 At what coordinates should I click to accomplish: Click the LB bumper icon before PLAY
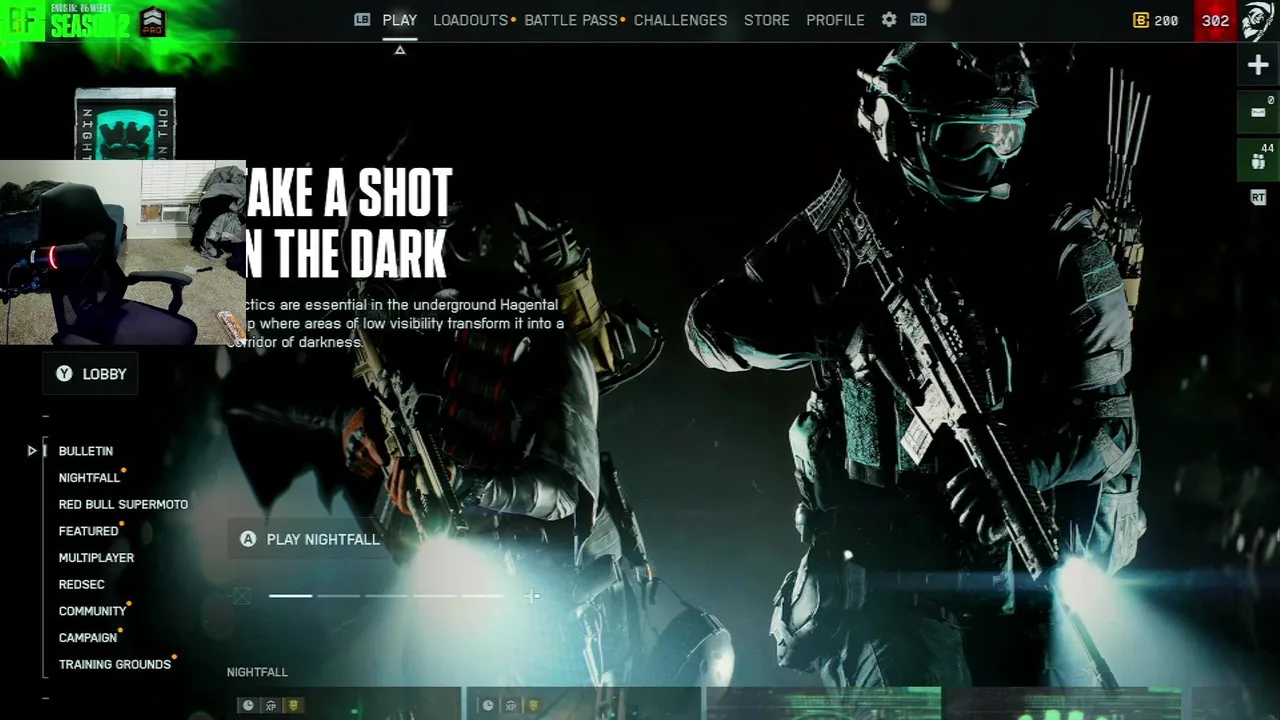362,20
